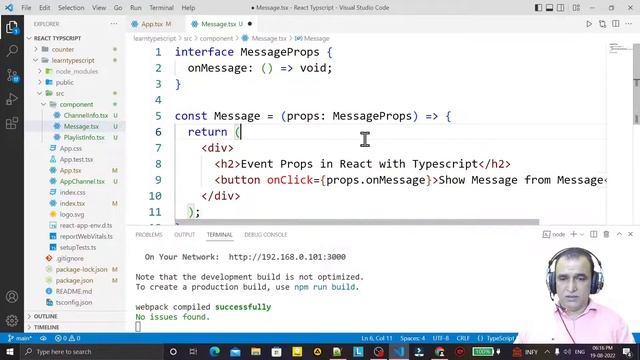Switch to App.tsx editor tab
Screen dimensions: 640x360
152,24
